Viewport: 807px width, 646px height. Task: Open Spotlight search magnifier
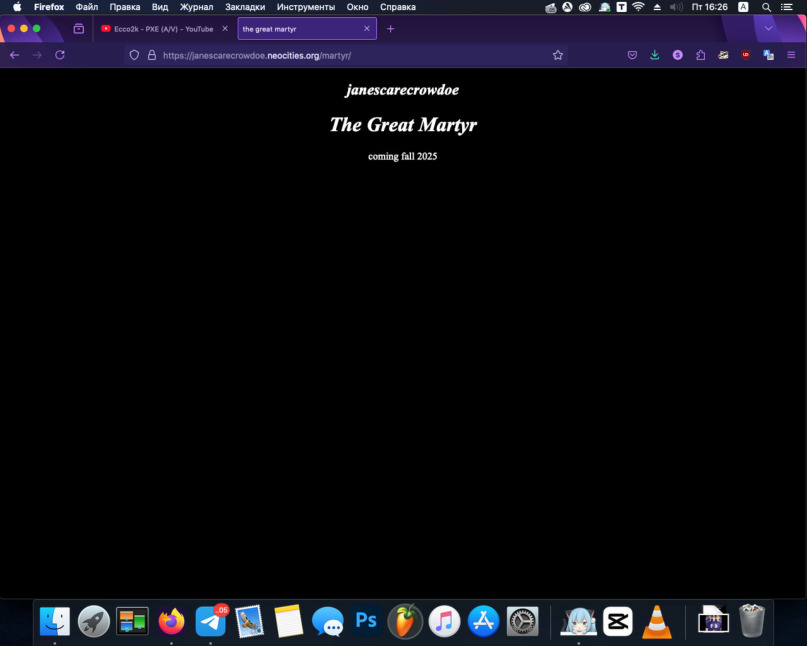(766, 7)
